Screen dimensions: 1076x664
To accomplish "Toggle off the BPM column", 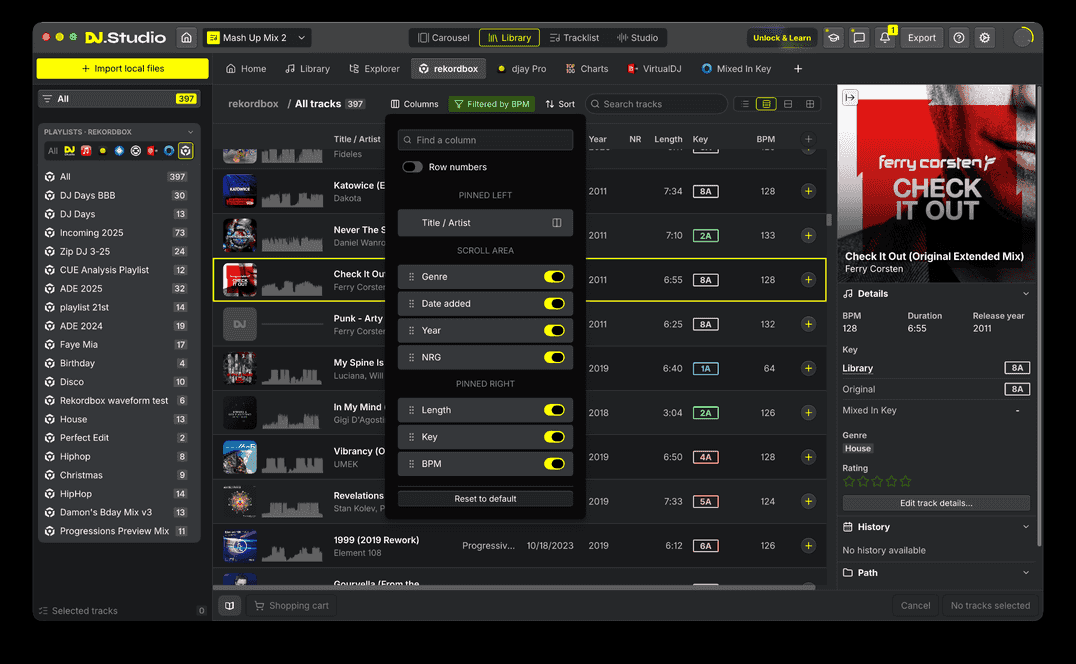I will [554, 464].
